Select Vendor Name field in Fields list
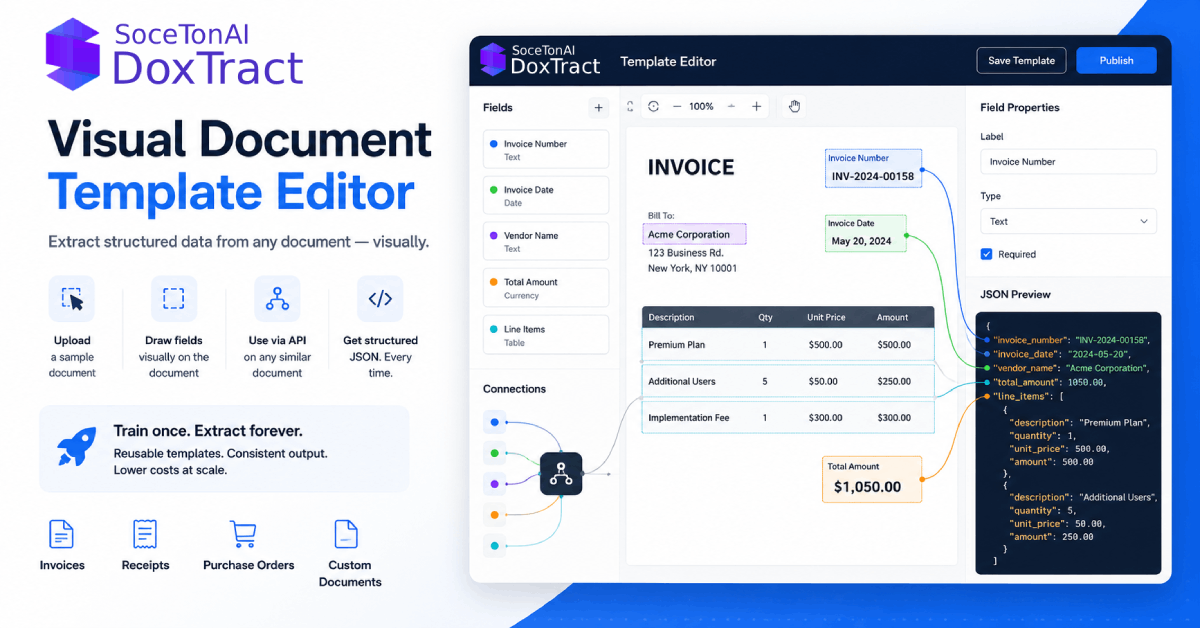Screen dimensions: 1200x628 (x=545, y=241)
